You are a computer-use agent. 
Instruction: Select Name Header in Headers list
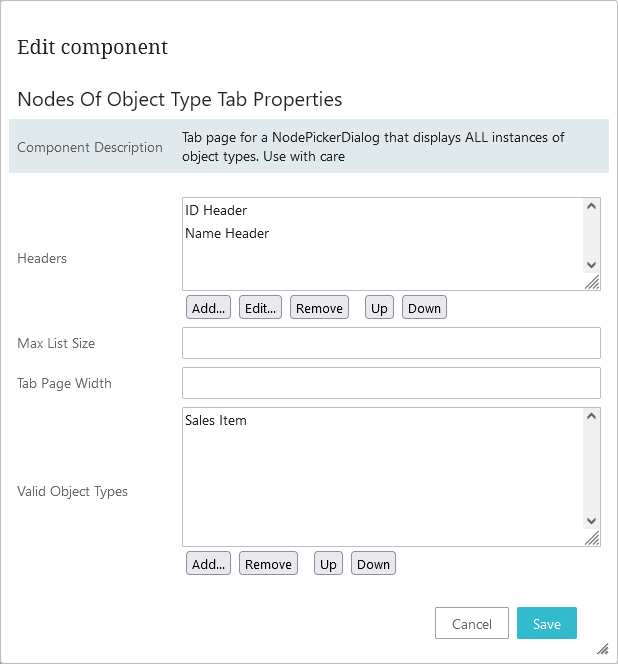[x=227, y=234]
